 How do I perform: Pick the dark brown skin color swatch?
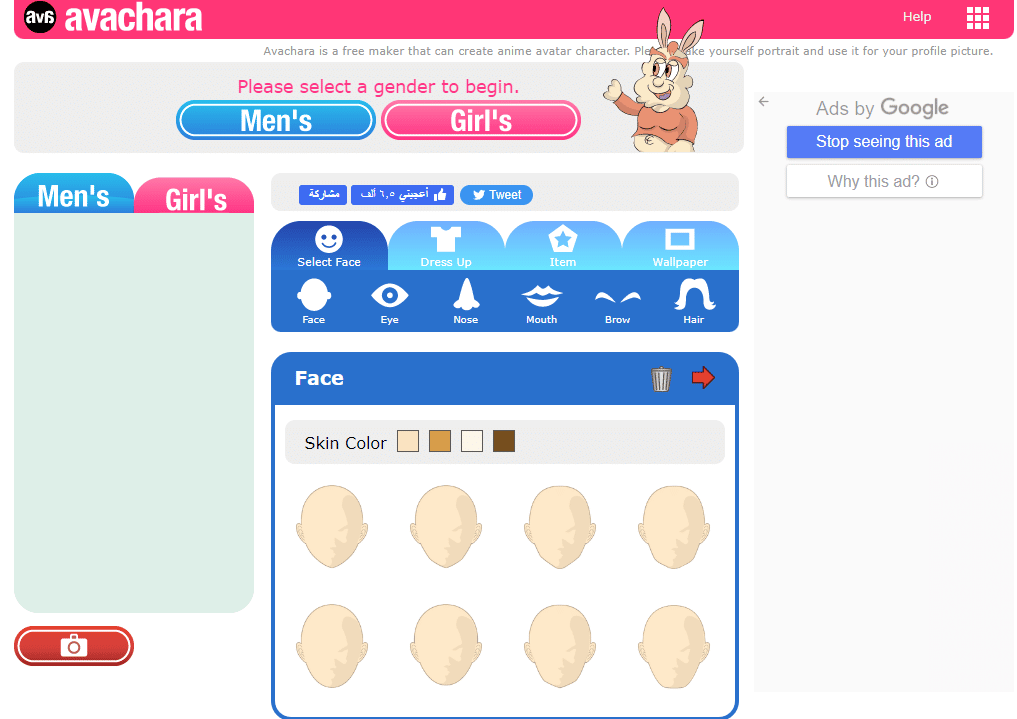(x=504, y=442)
